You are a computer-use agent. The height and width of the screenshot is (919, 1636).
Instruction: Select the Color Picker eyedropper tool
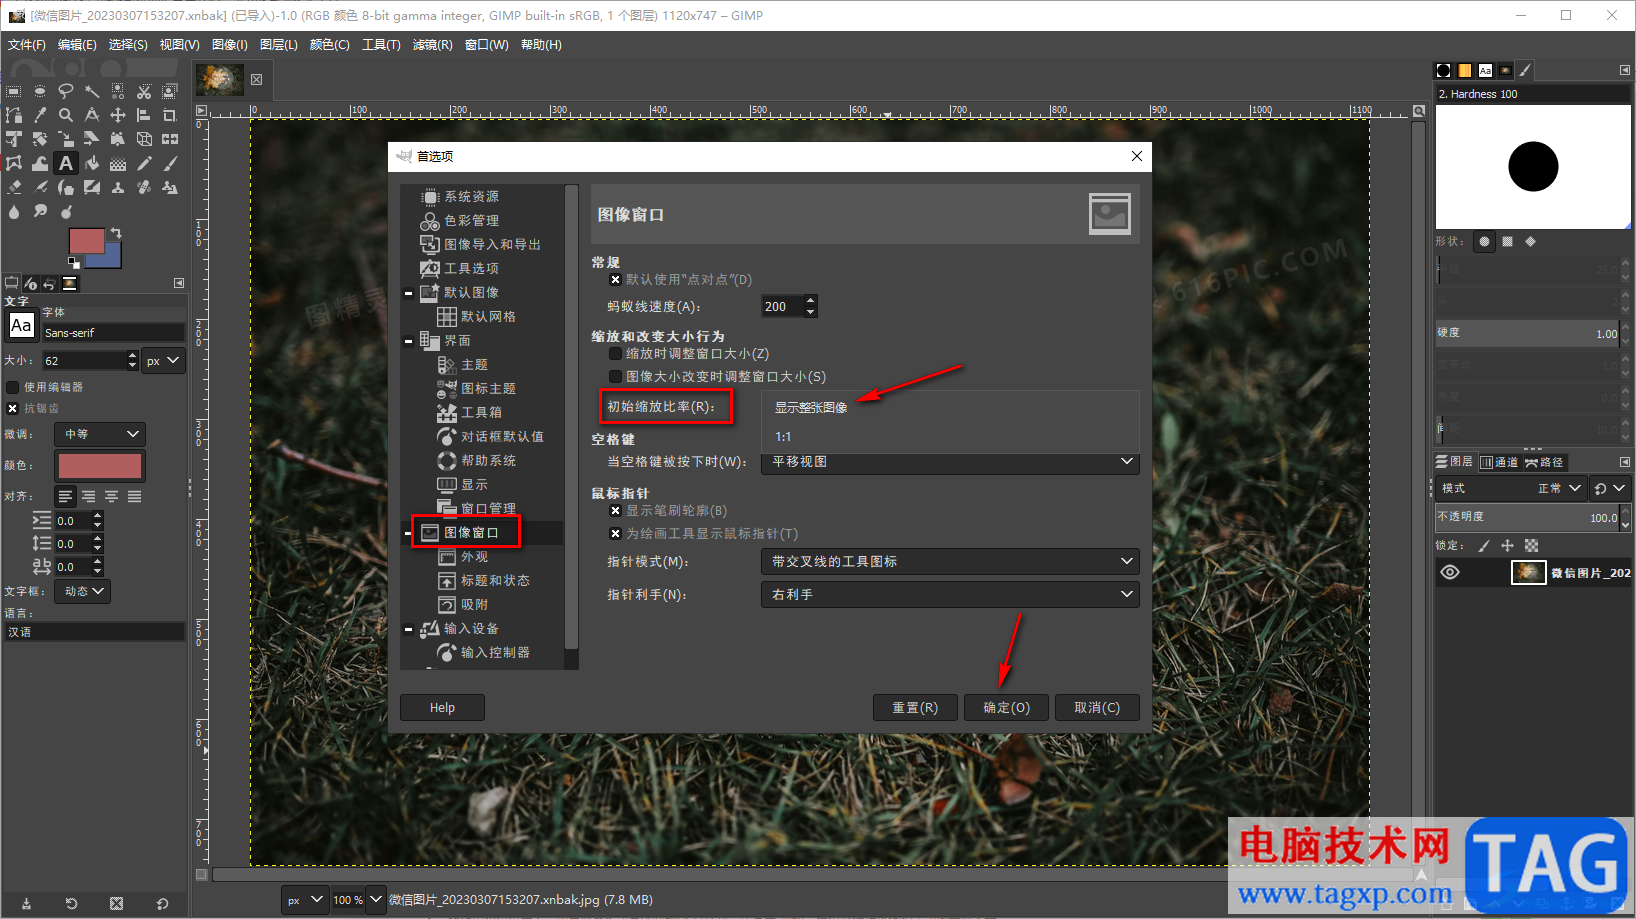point(40,115)
